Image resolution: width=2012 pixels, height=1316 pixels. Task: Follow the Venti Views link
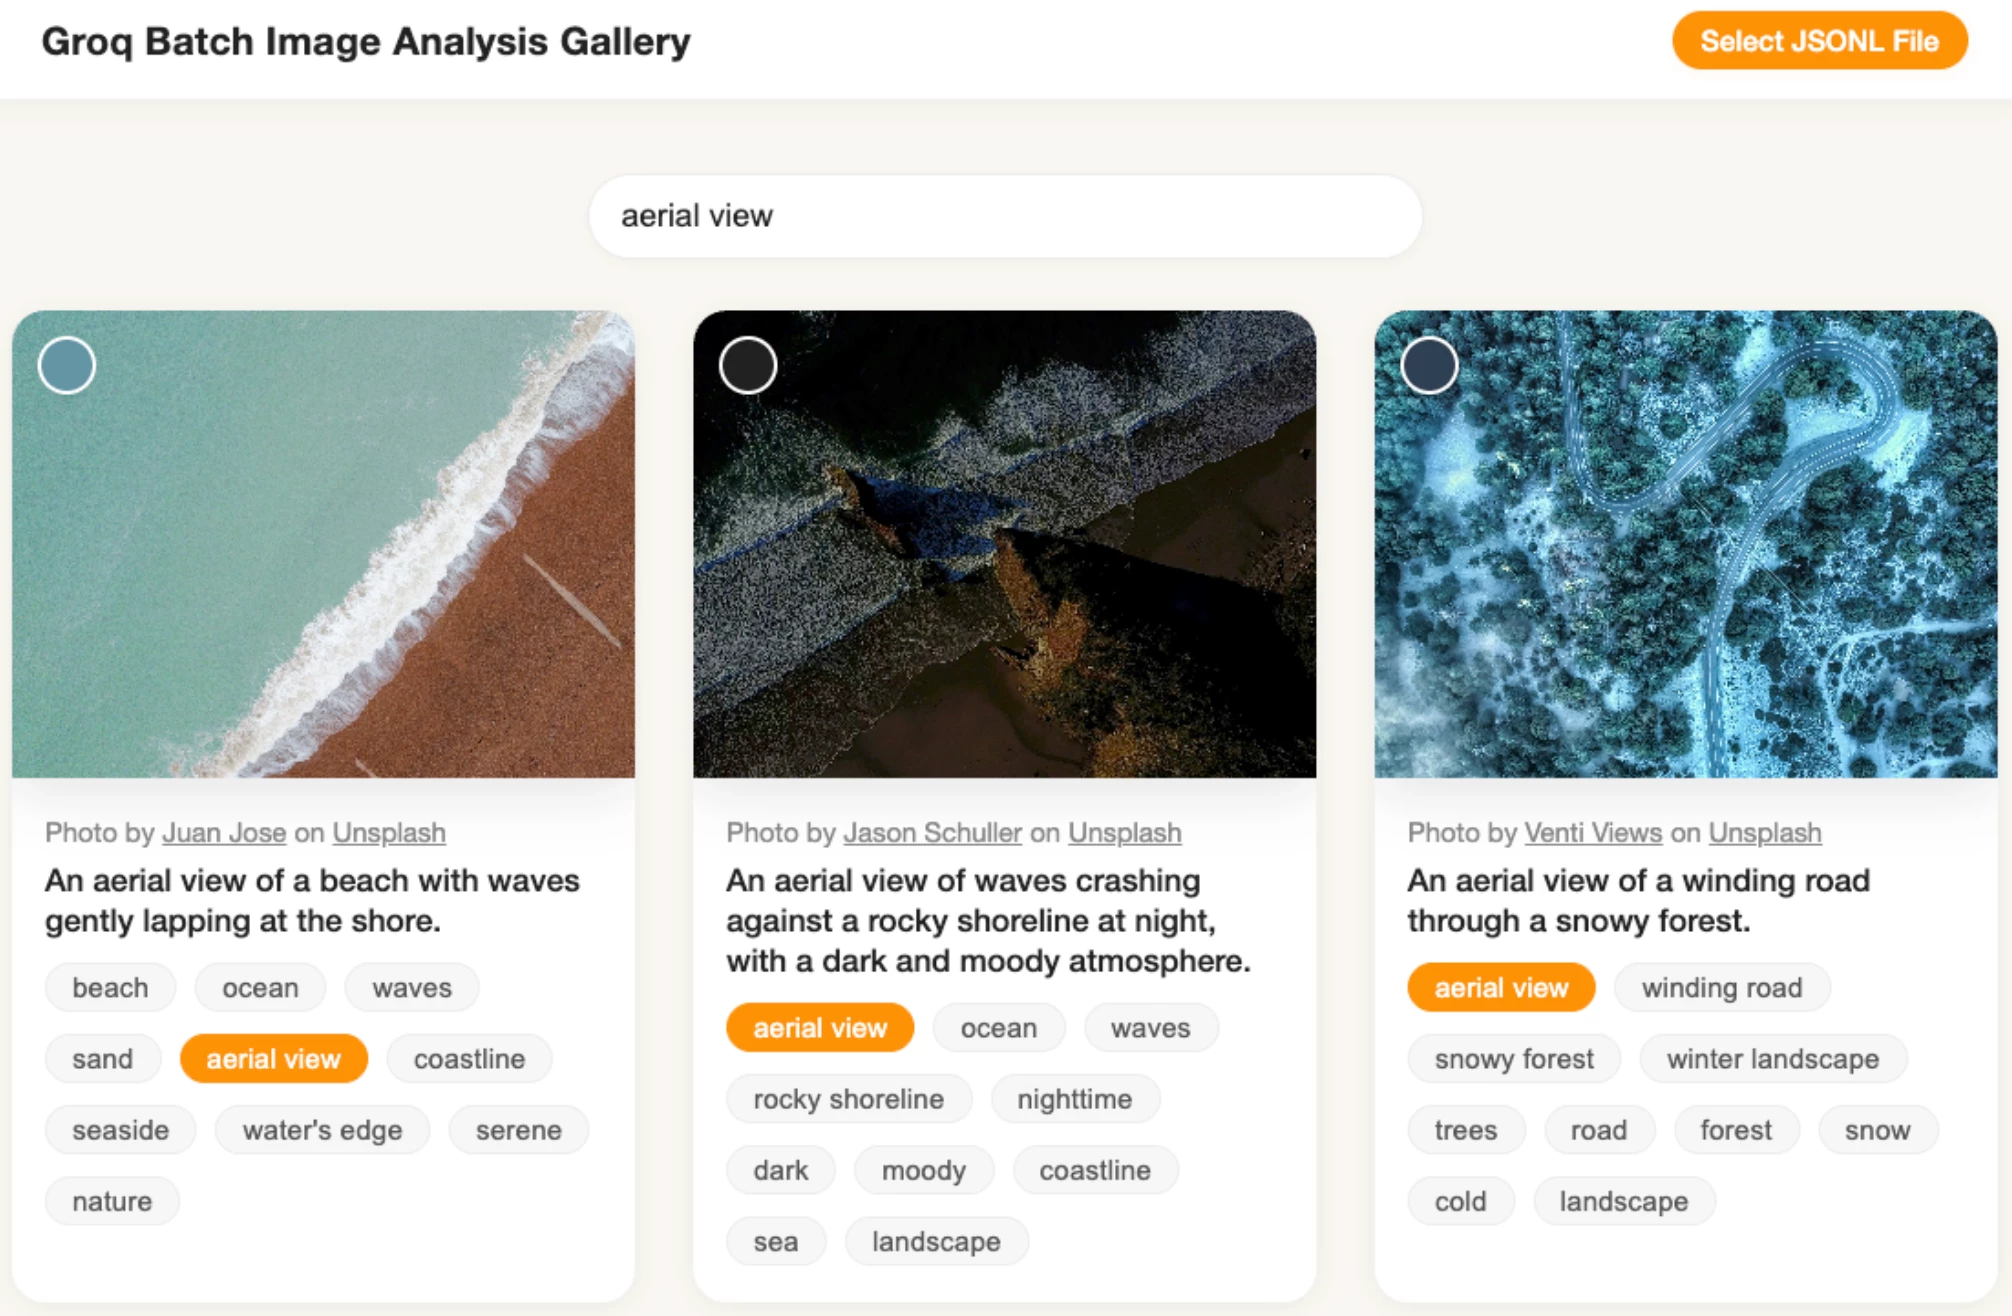click(1593, 832)
